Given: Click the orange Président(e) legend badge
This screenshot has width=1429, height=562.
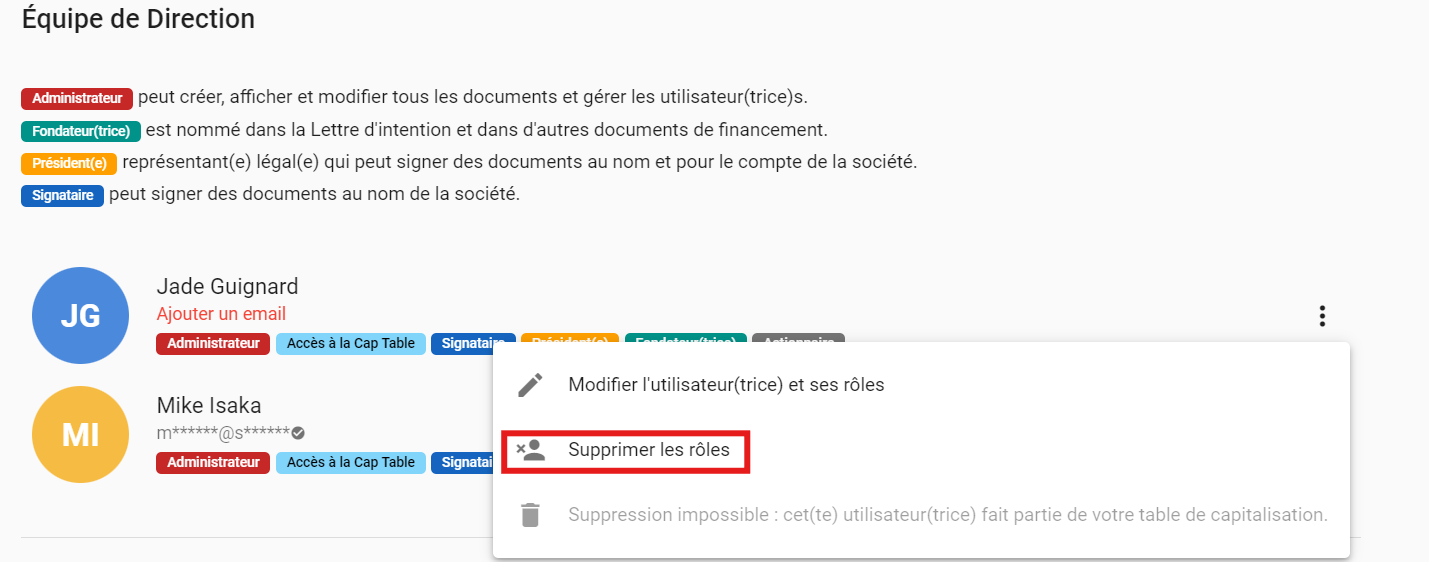Looking at the screenshot, I should click(69, 163).
